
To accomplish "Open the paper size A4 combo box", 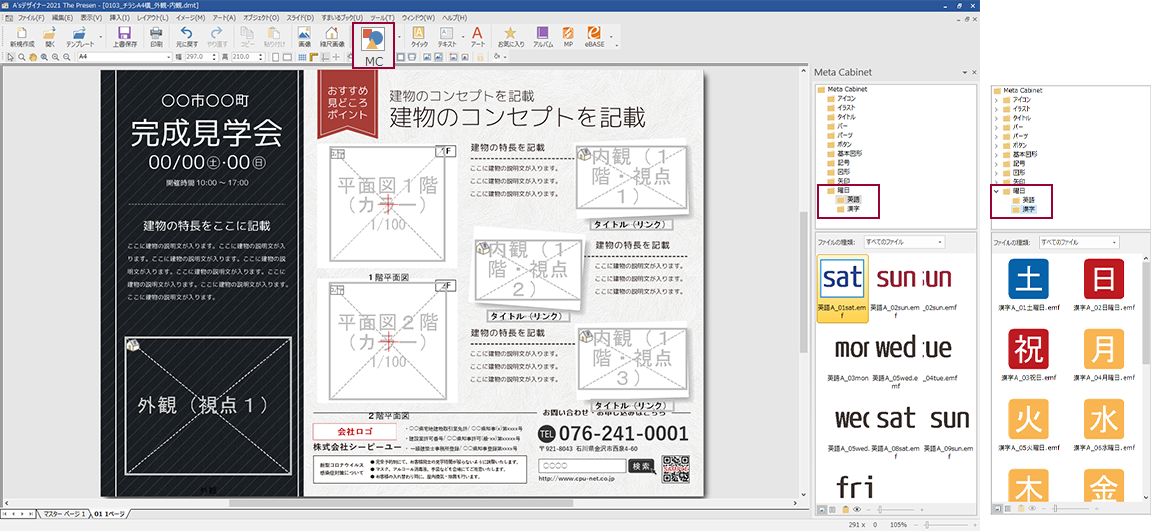I will [x=125, y=57].
